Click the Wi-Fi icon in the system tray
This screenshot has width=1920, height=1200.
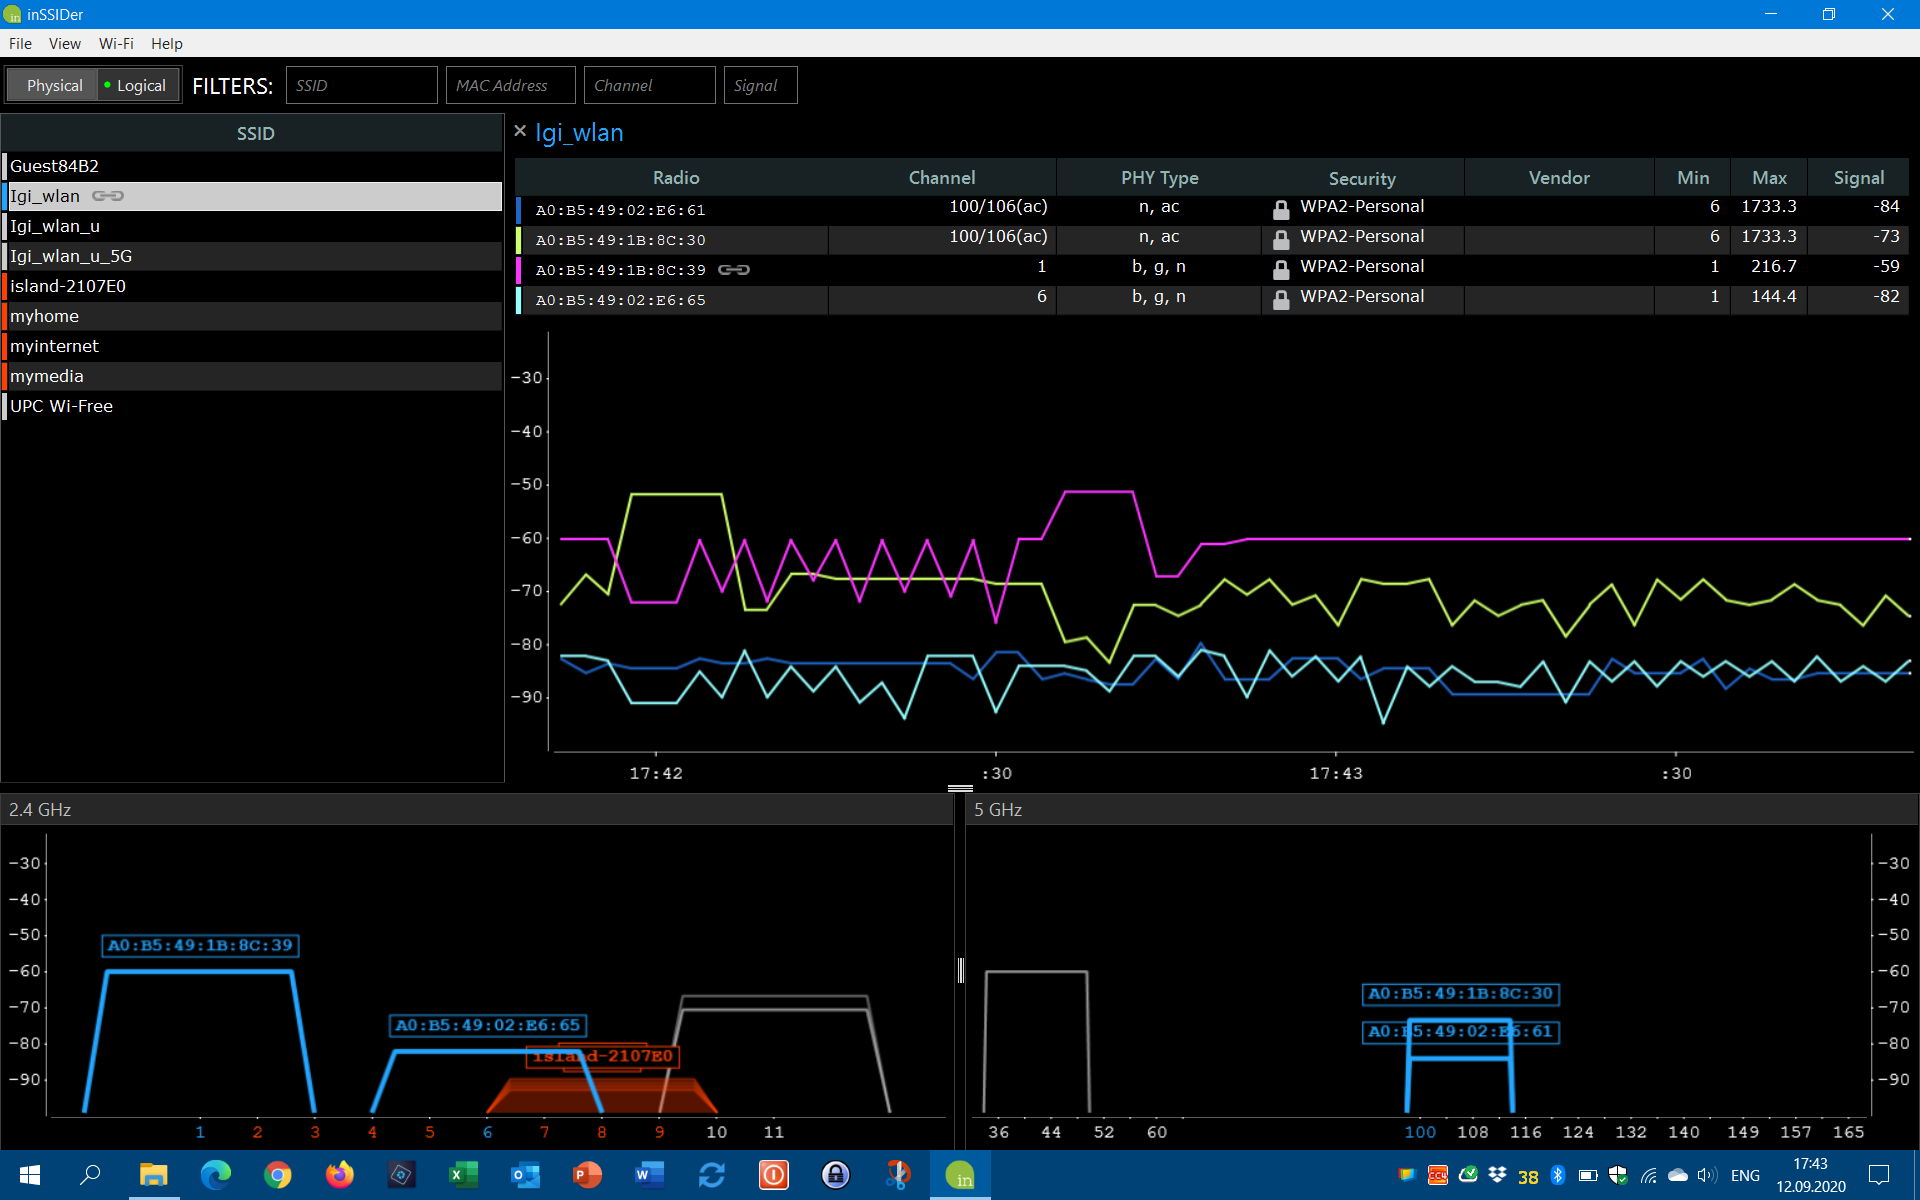pyautogui.click(x=1646, y=1175)
